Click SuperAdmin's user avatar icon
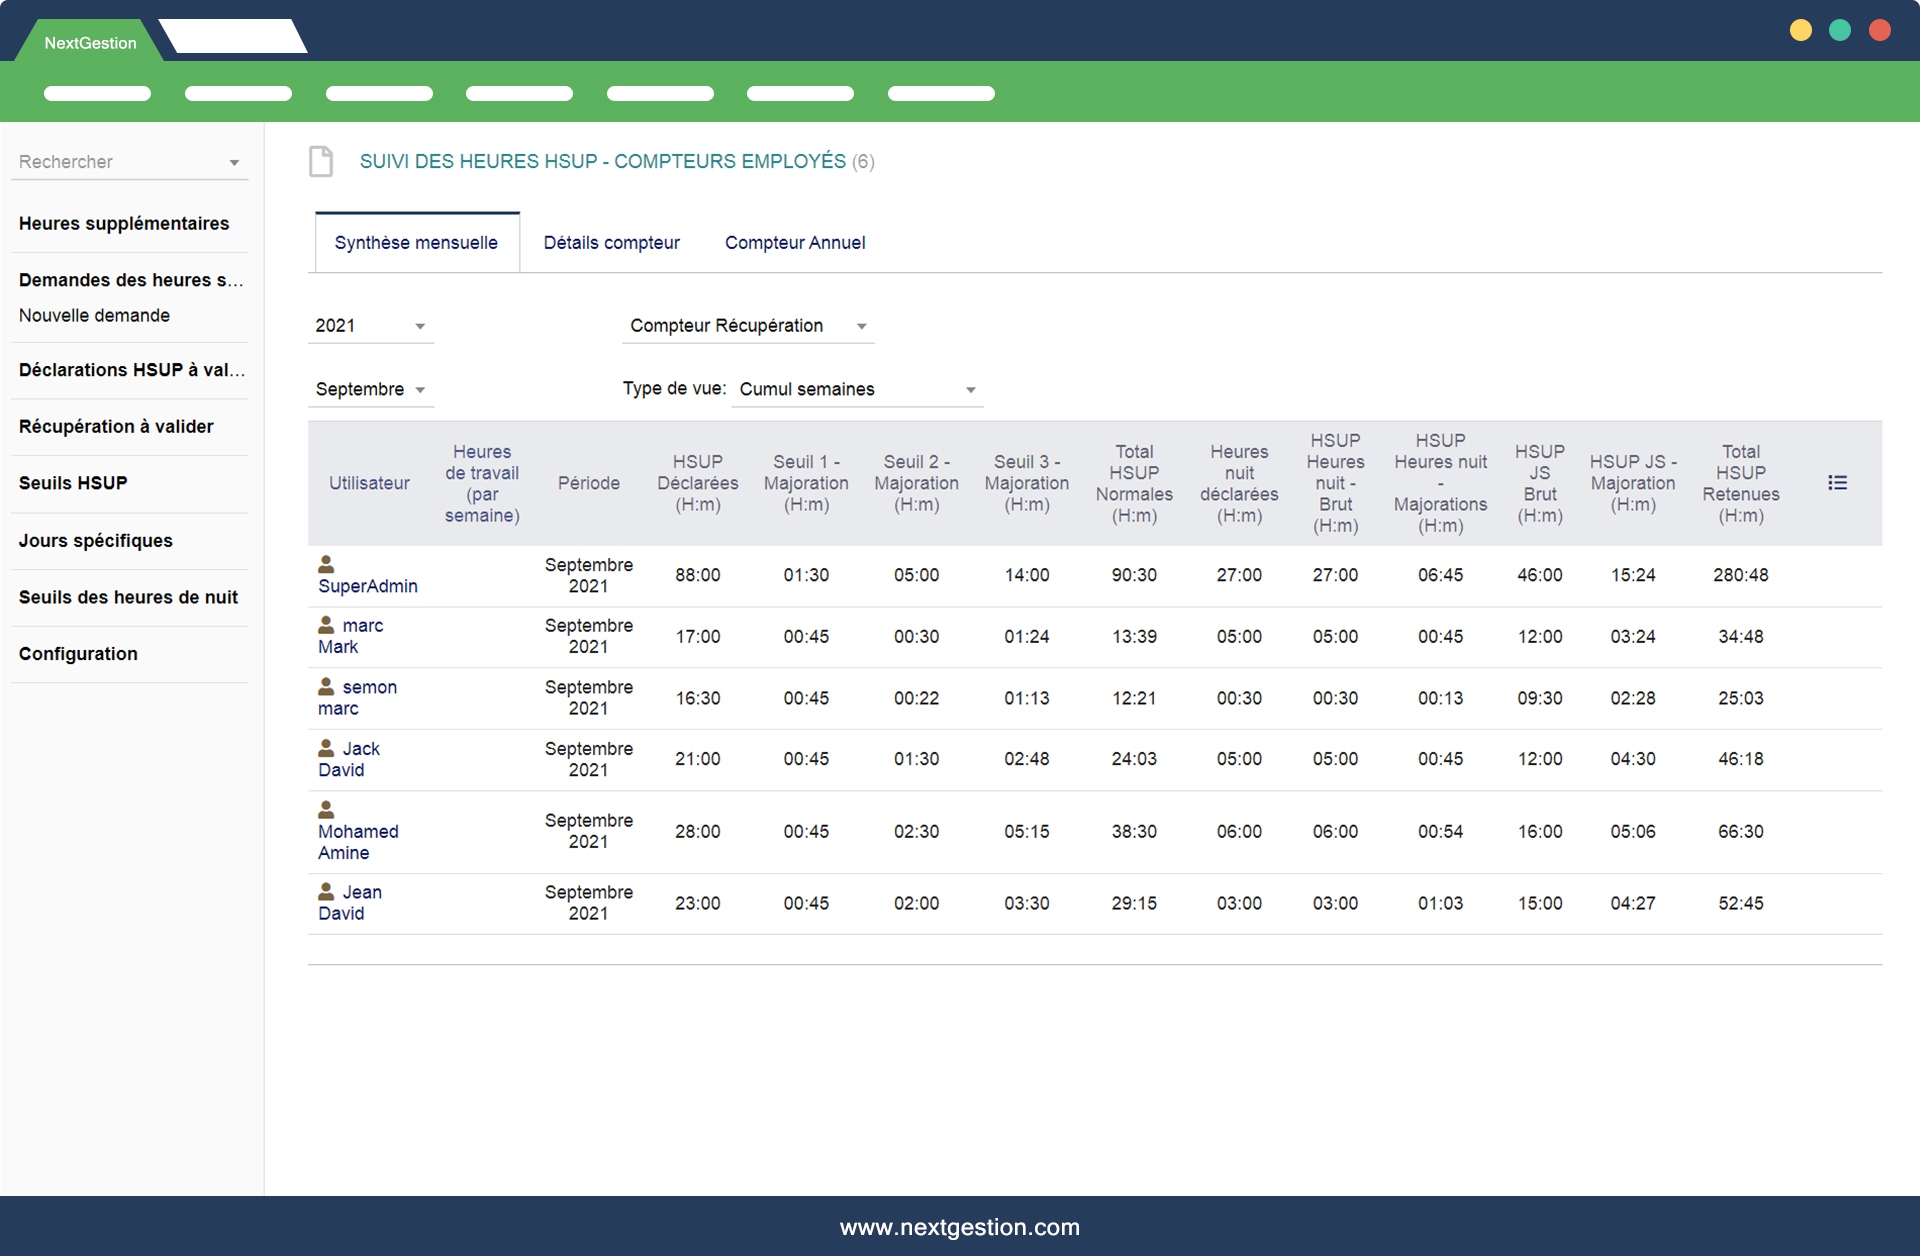The height and width of the screenshot is (1256, 1920). tap(326, 564)
